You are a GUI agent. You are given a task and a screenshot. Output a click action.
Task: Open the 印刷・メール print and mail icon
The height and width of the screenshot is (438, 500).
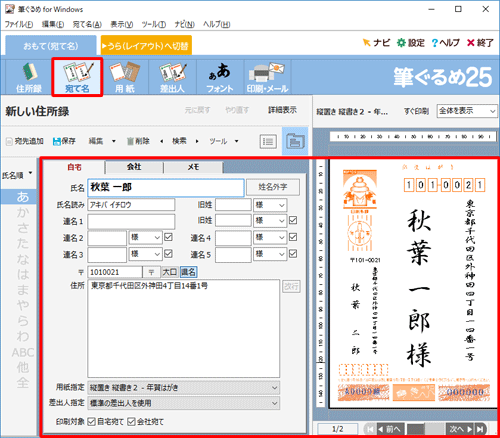(x=267, y=77)
